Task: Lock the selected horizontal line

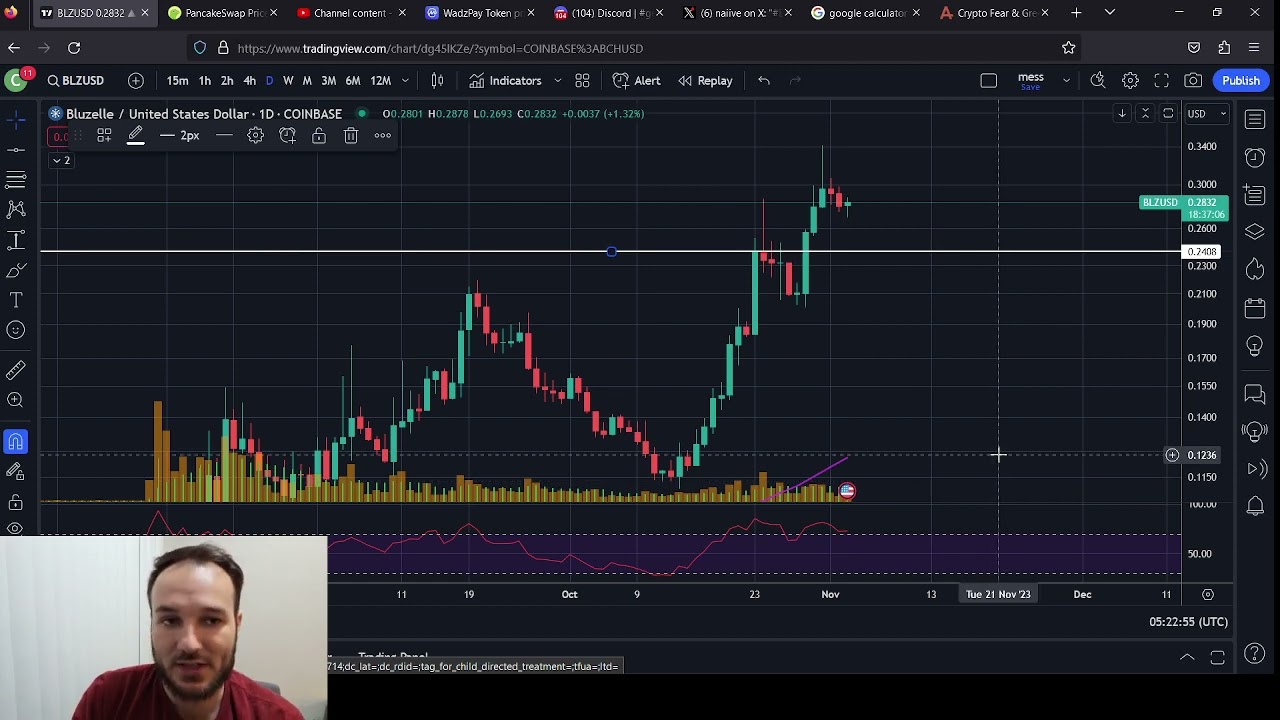Action: (319, 135)
